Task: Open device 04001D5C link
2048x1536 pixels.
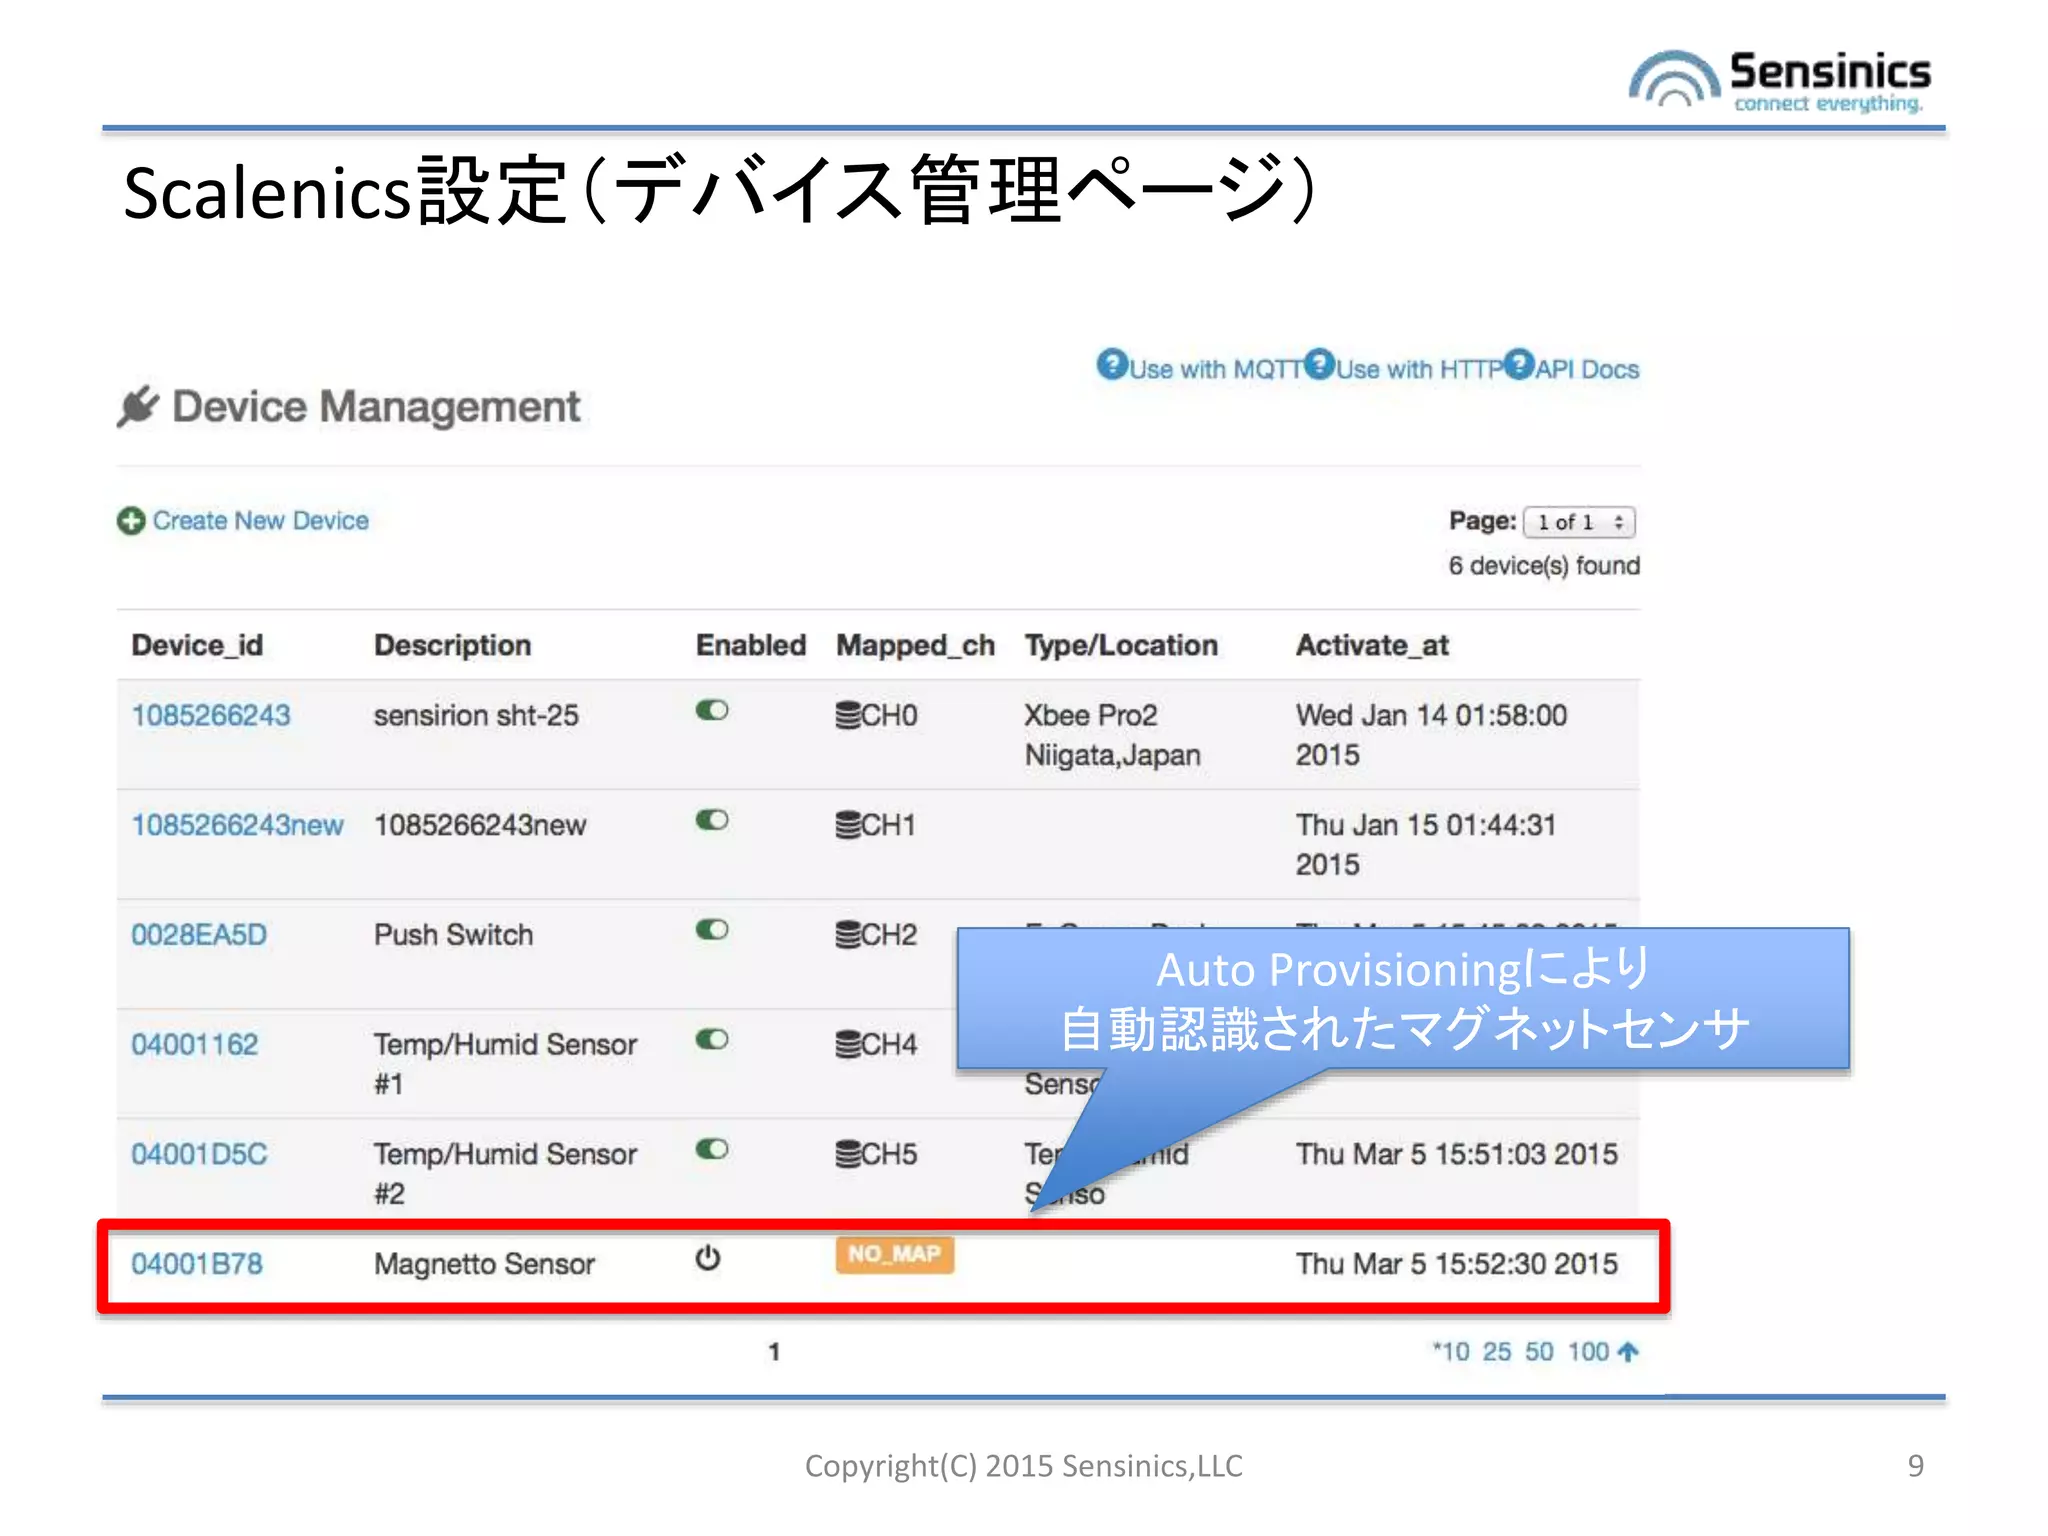Action: pos(199,1154)
